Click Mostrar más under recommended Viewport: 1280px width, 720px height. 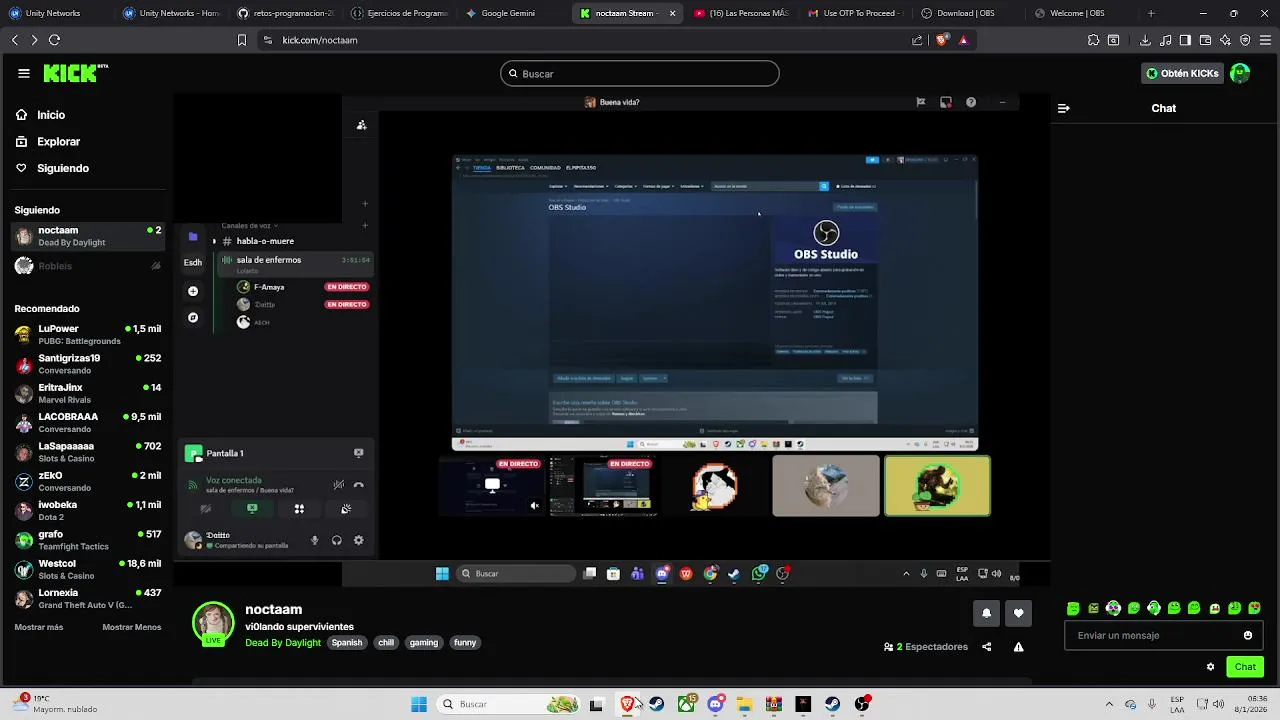[x=39, y=627]
